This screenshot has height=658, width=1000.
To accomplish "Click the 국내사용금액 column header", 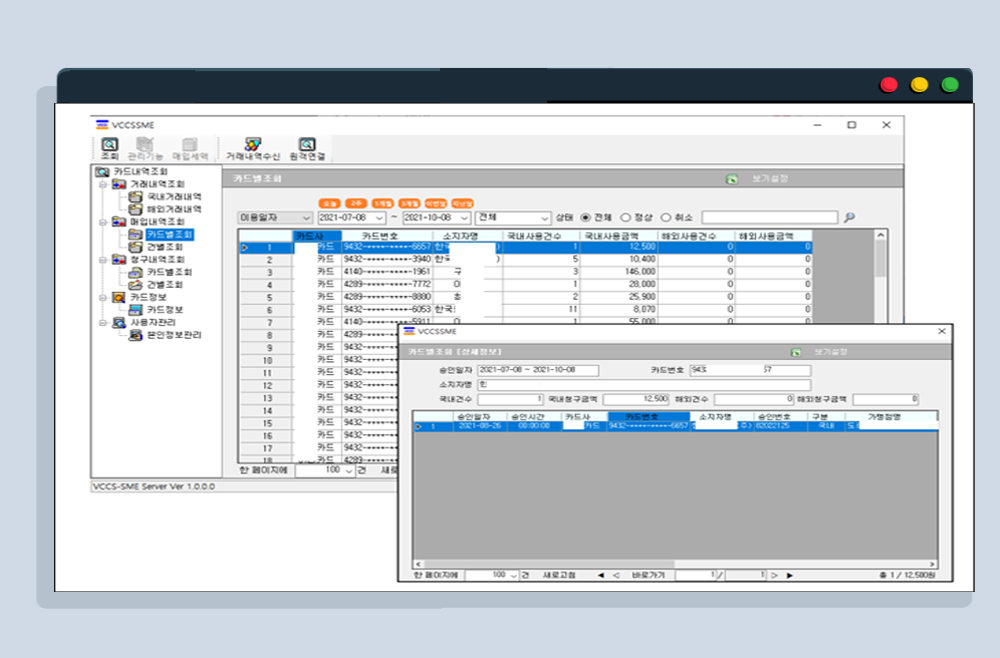I will tap(619, 236).
